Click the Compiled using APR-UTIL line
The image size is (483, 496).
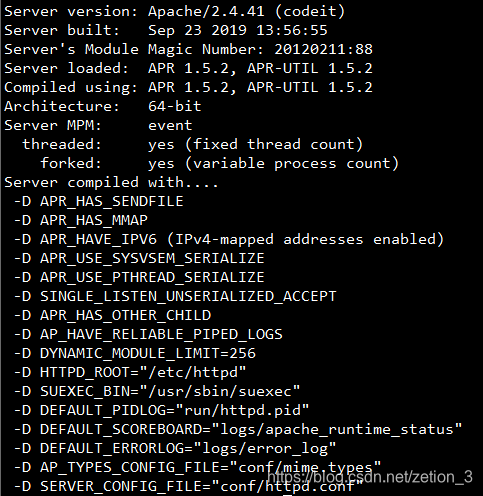[188, 87]
